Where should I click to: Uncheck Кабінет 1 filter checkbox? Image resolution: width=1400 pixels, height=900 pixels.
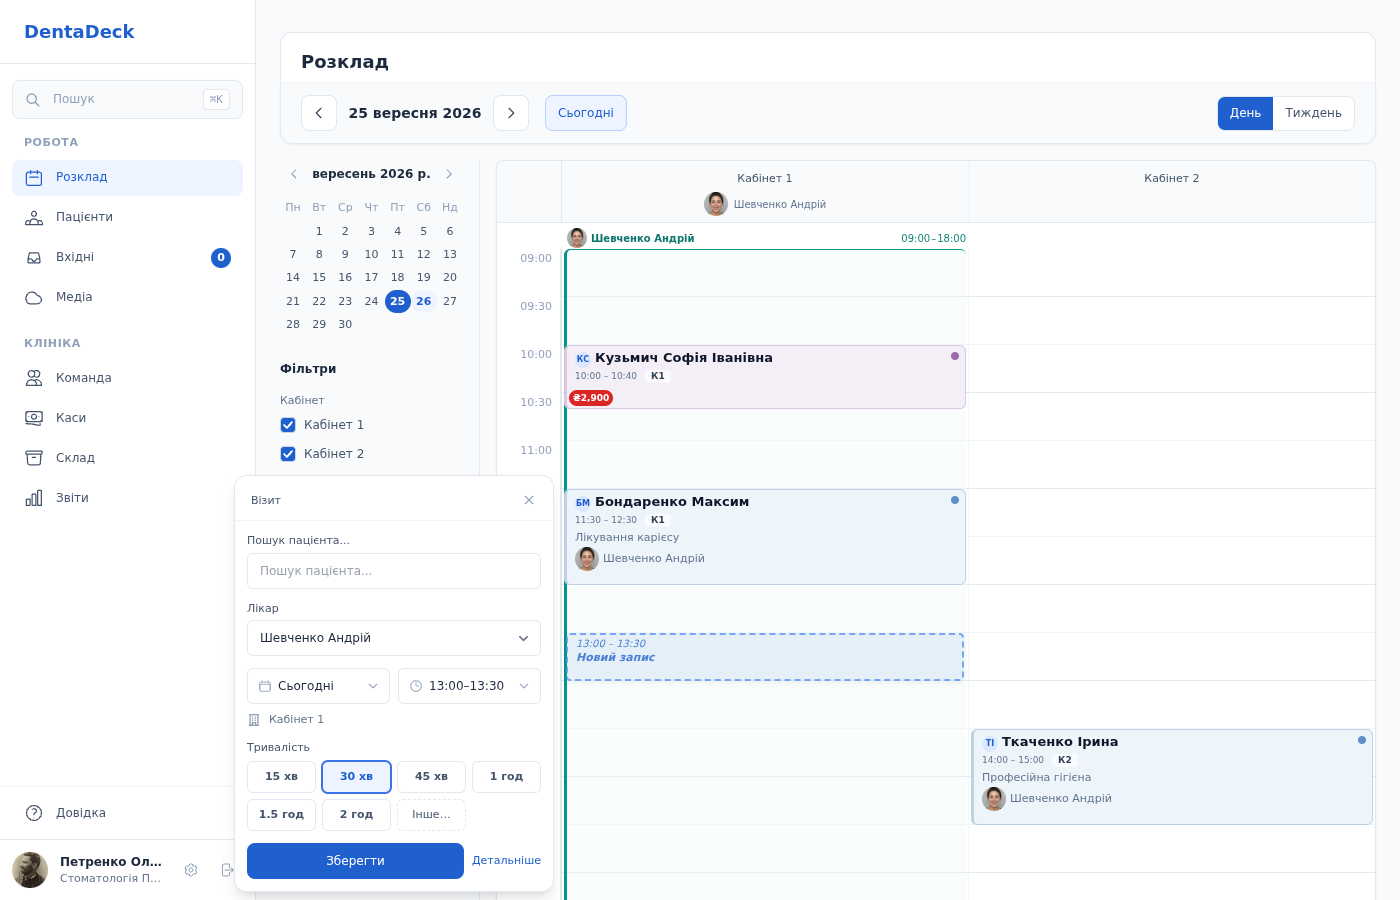point(288,425)
